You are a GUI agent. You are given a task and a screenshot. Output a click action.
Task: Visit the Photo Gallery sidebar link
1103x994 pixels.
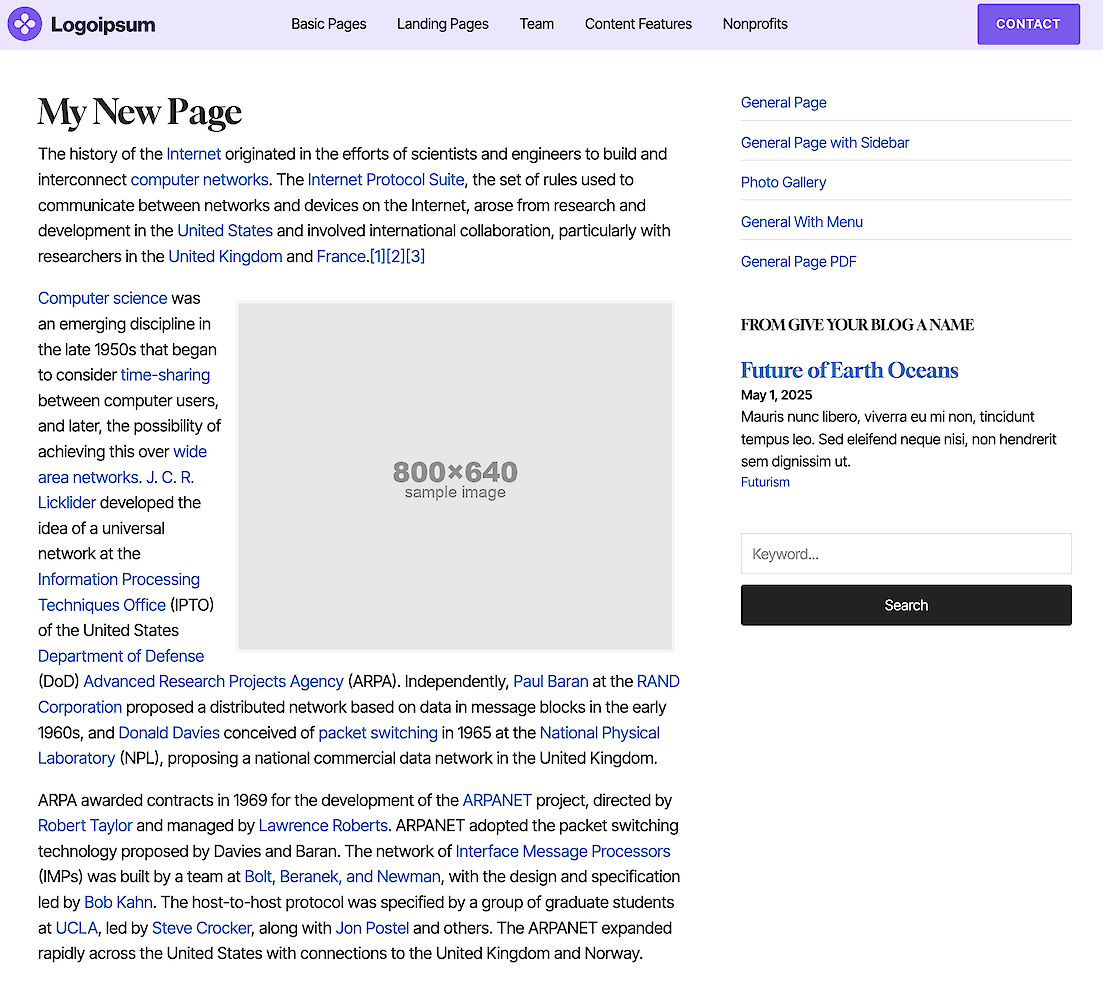click(x=783, y=182)
